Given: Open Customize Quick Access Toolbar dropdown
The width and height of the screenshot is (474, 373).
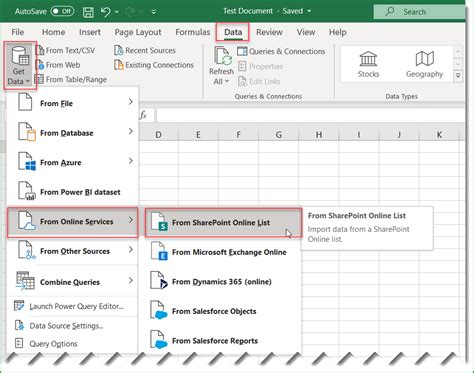Looking at the screenshot, I should tap(153, 12).
